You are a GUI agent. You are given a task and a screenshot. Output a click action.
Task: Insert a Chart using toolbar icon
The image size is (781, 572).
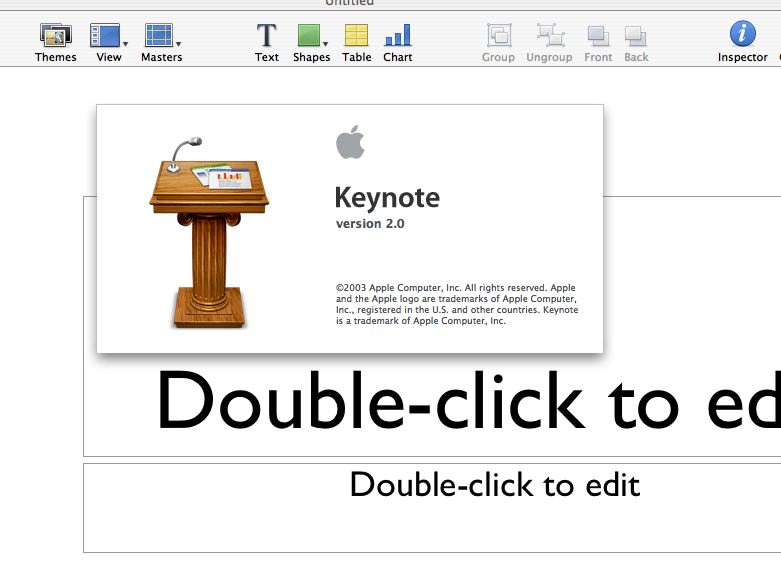397,35
